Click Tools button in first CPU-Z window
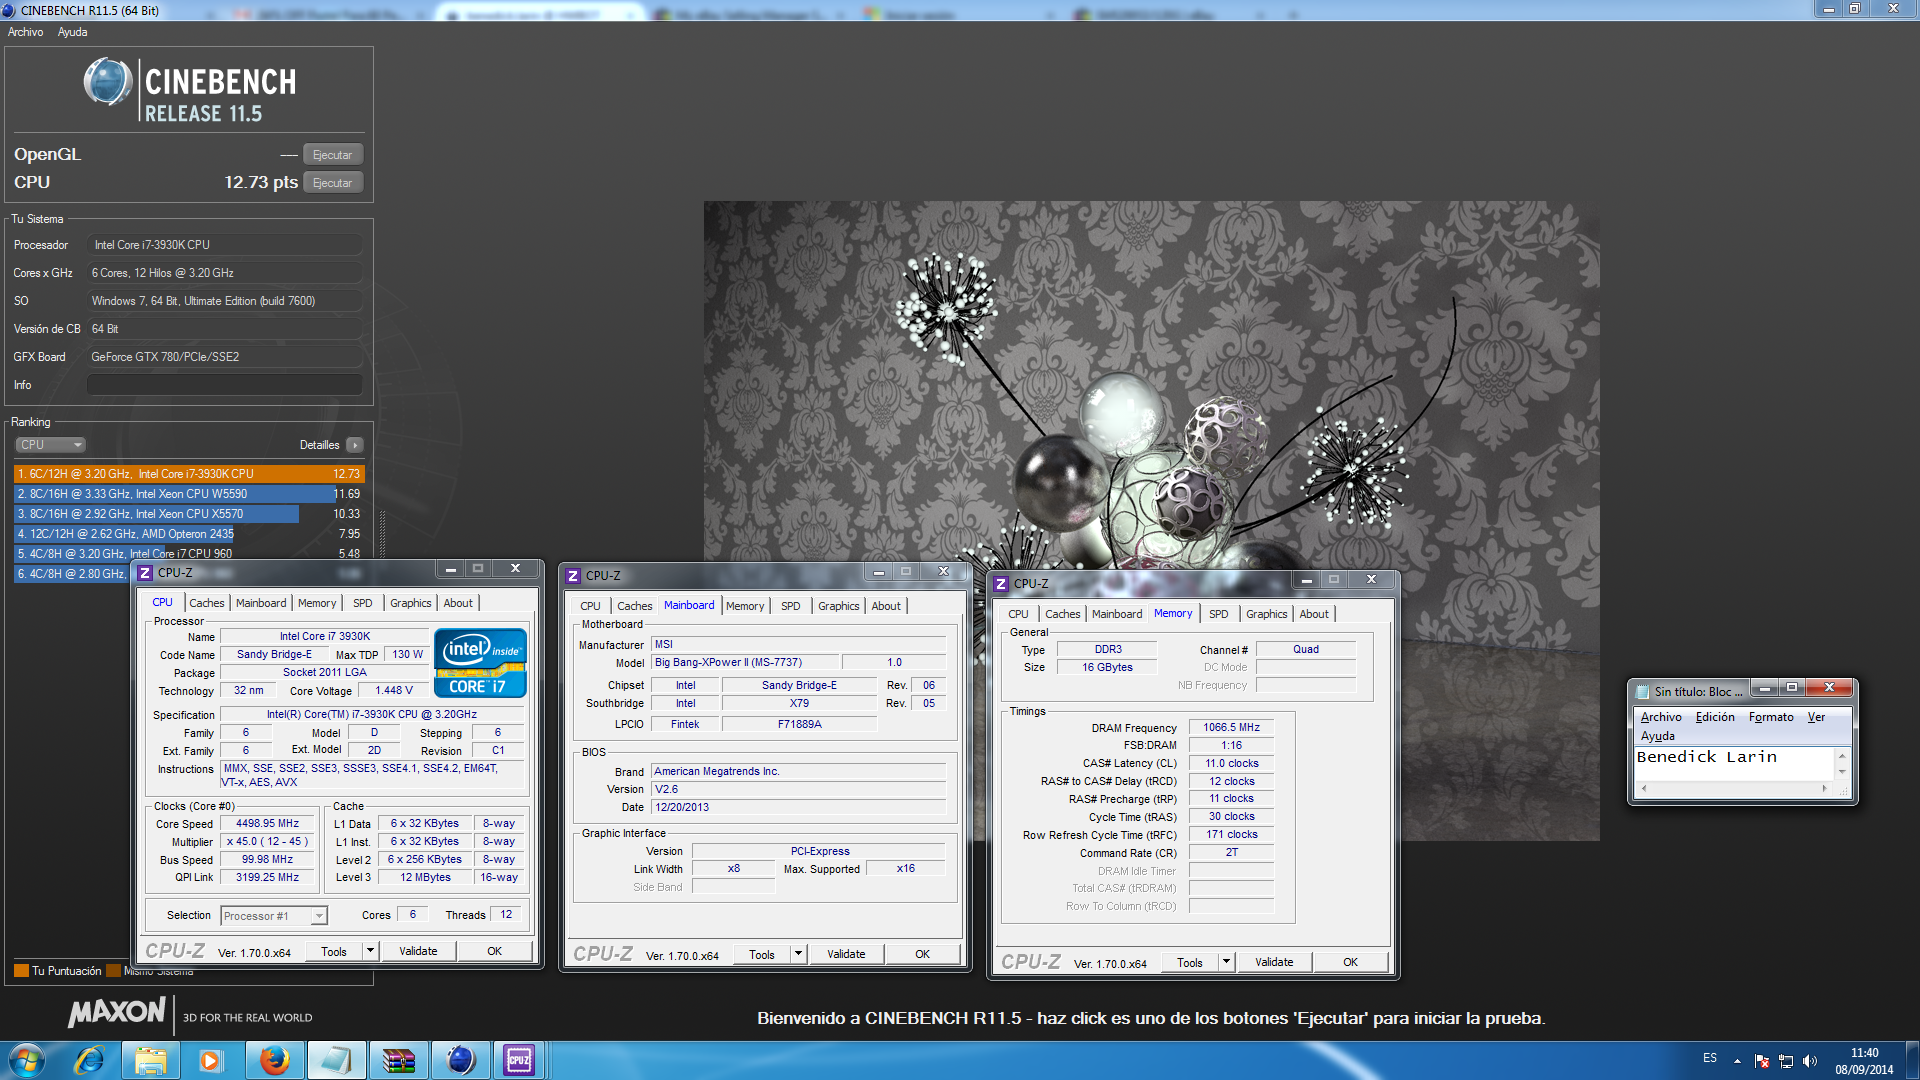The image size is (1920, 1080). 334,951
